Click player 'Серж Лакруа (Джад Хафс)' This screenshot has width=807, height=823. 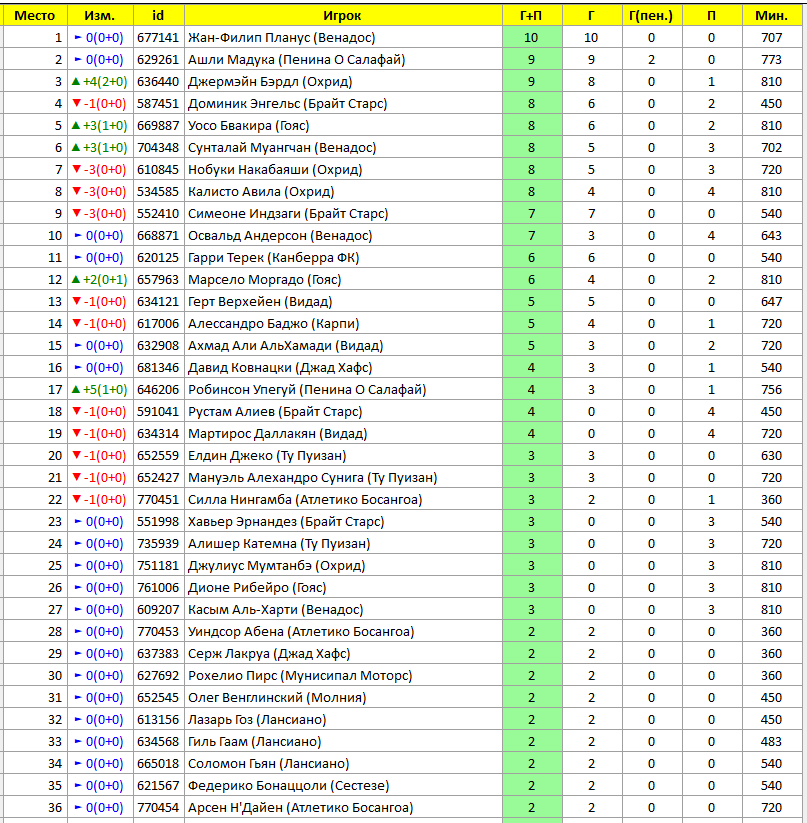269,654
